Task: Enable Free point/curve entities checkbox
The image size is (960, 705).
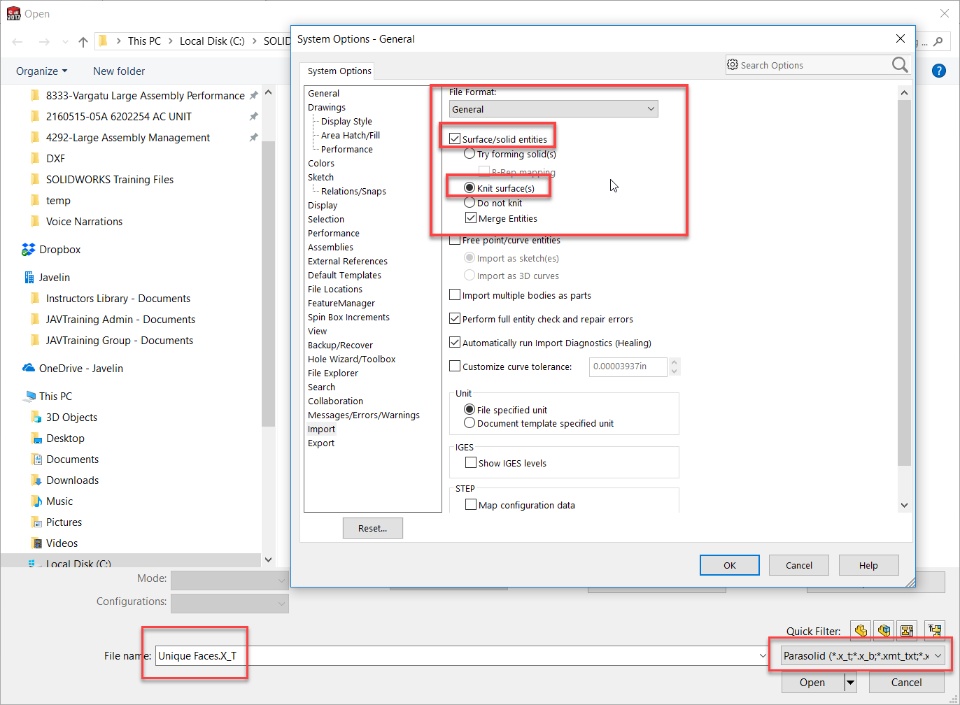Action: tap(454, 240)
